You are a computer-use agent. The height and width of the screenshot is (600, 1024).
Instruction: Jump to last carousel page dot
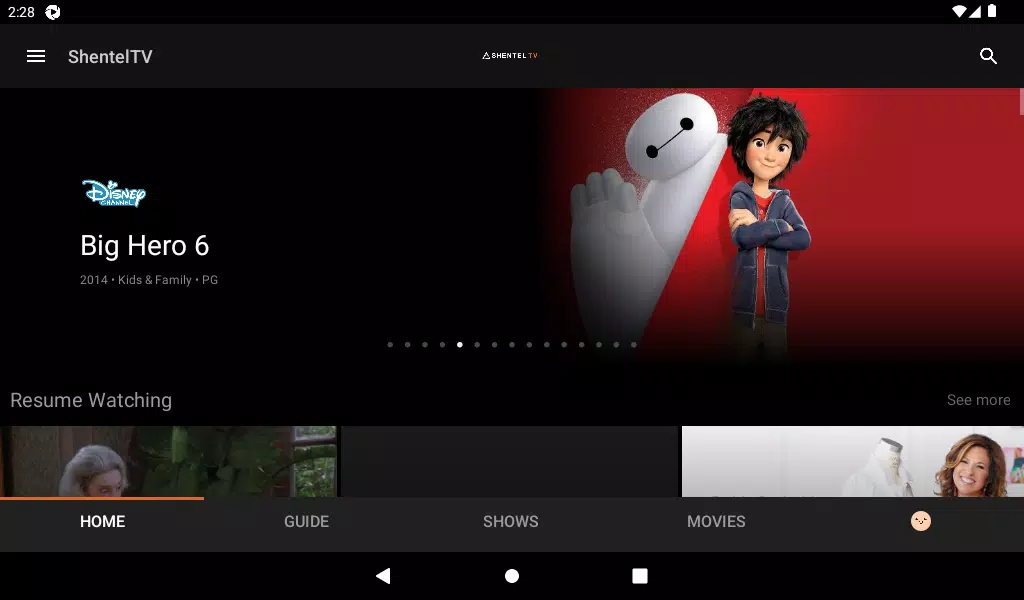pos(633,345)
